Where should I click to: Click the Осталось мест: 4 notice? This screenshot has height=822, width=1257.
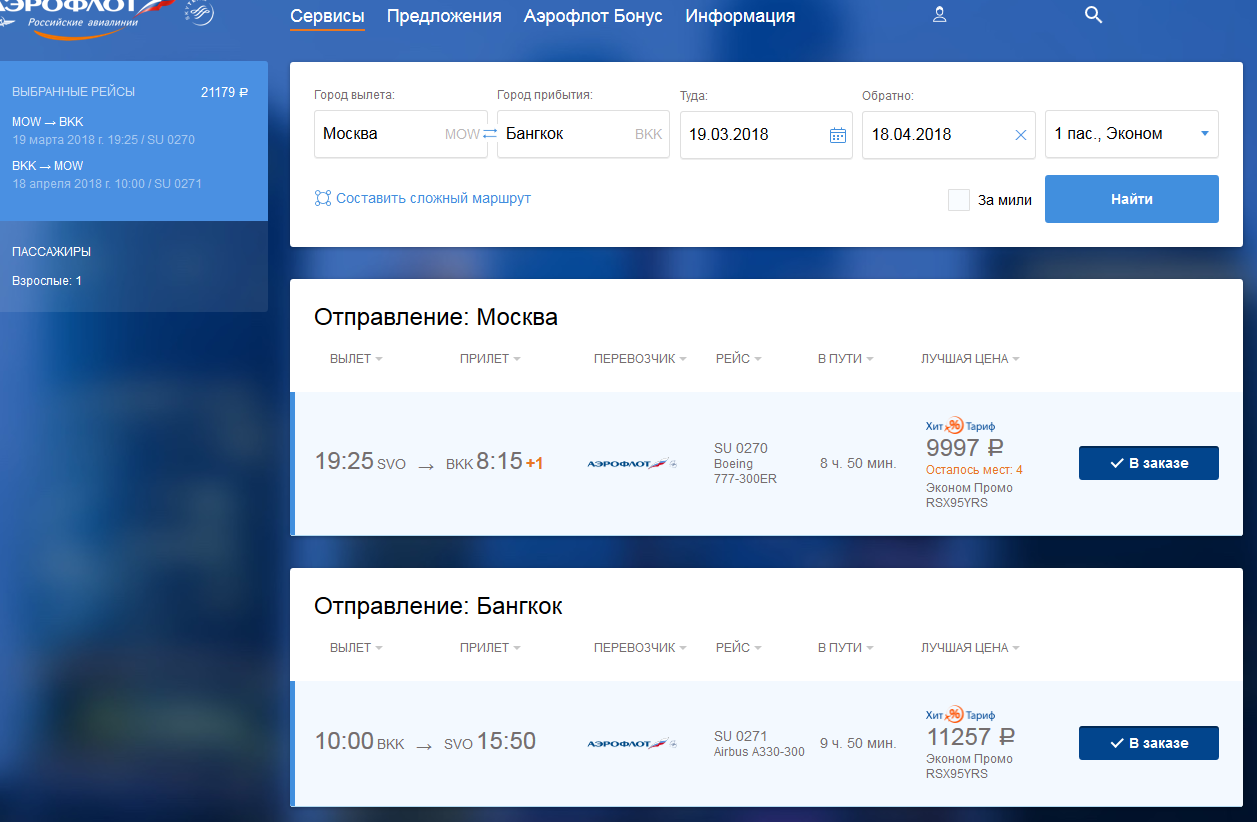pos(974,470)
